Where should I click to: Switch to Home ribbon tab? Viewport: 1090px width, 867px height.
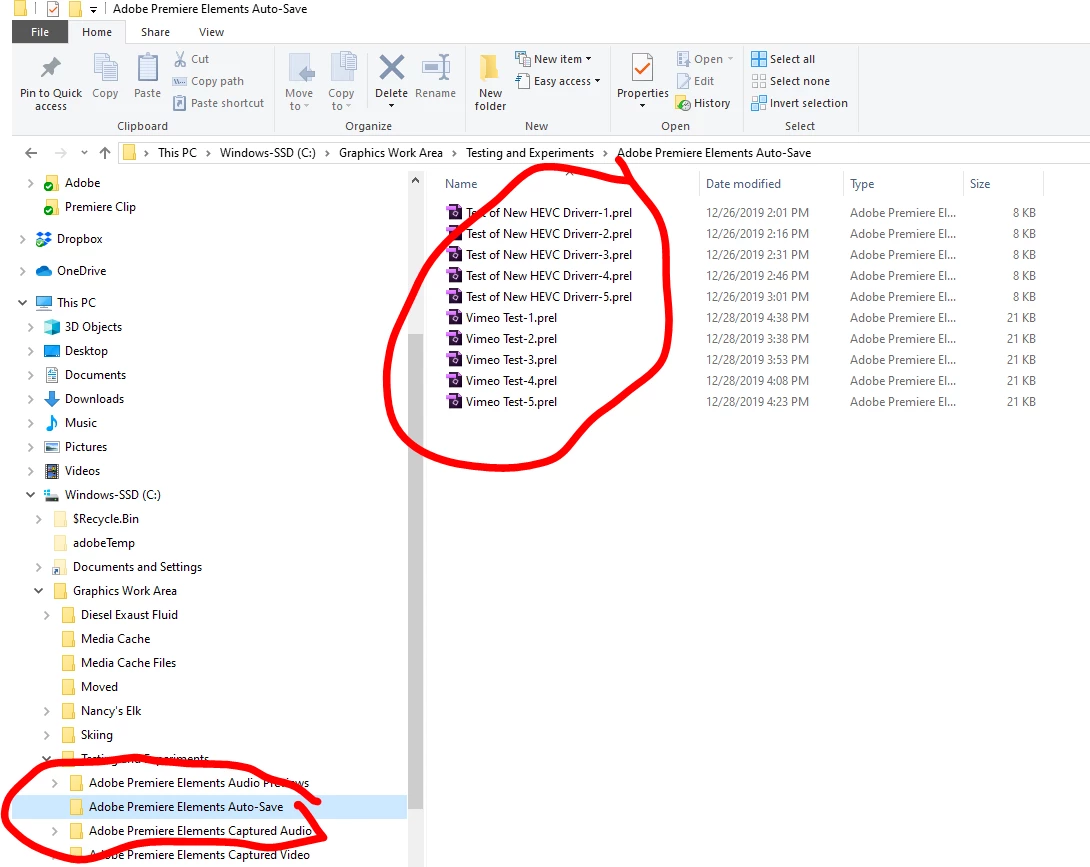[x=97, y=32]
